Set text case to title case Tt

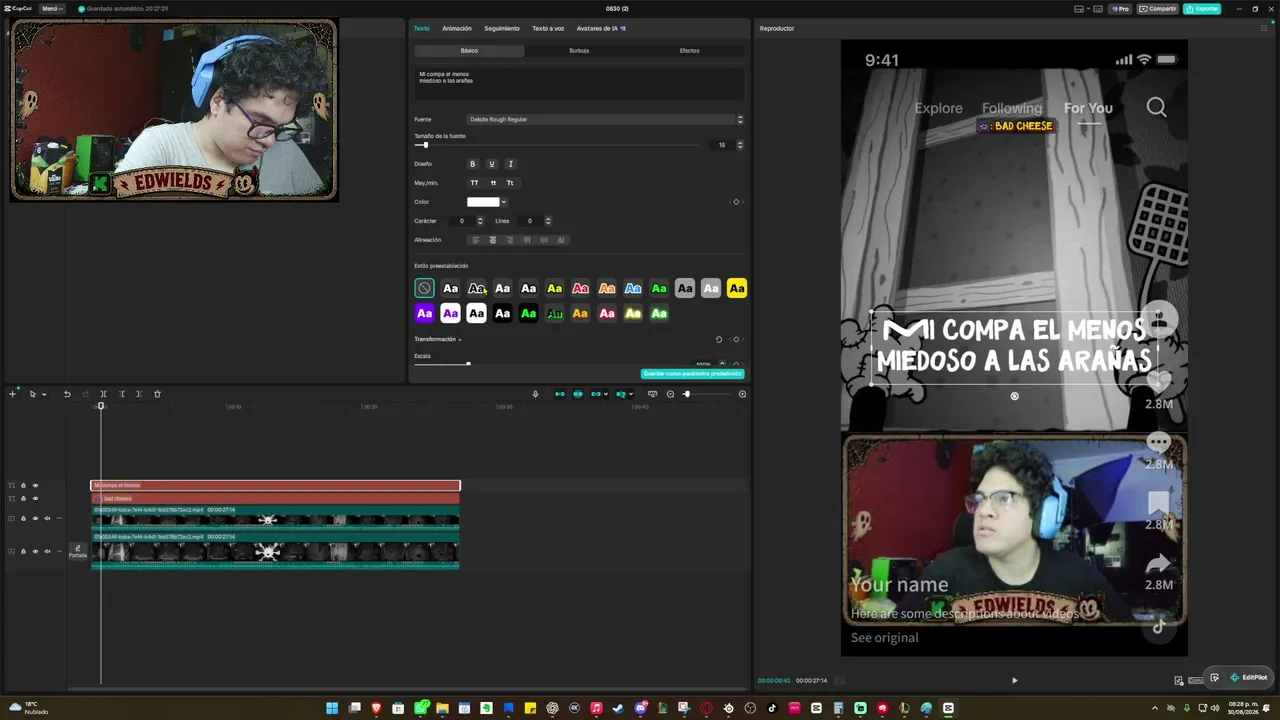tap(510, 183)
